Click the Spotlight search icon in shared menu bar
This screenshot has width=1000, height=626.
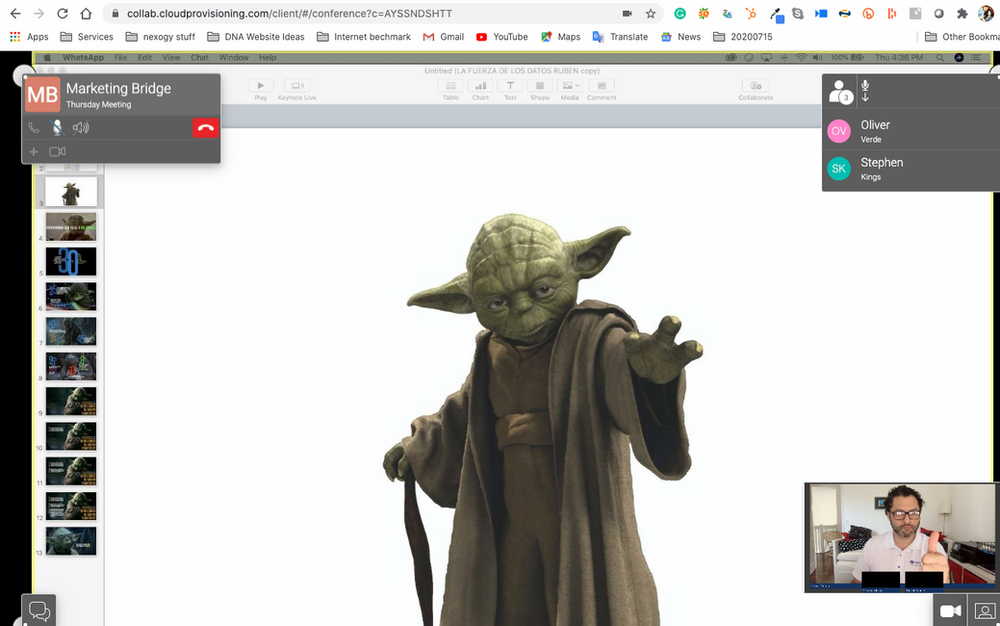[x=940, y=57]
